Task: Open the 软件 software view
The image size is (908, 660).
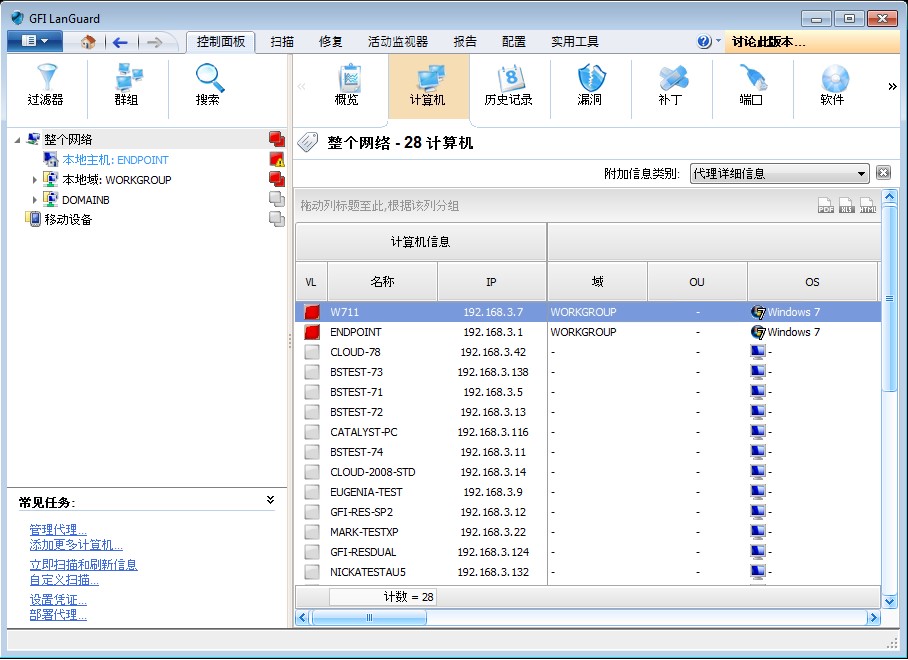Action: 833,86
